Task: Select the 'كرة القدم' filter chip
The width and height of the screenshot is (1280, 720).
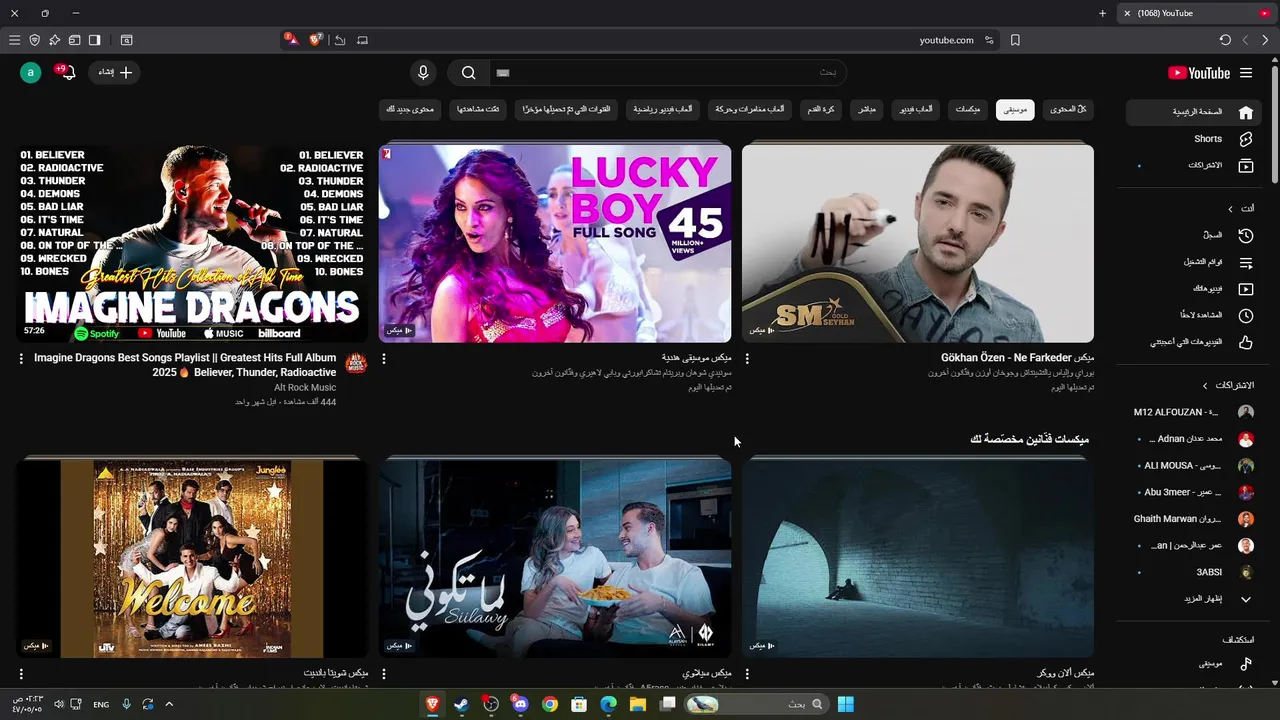Action: (821, 109)
